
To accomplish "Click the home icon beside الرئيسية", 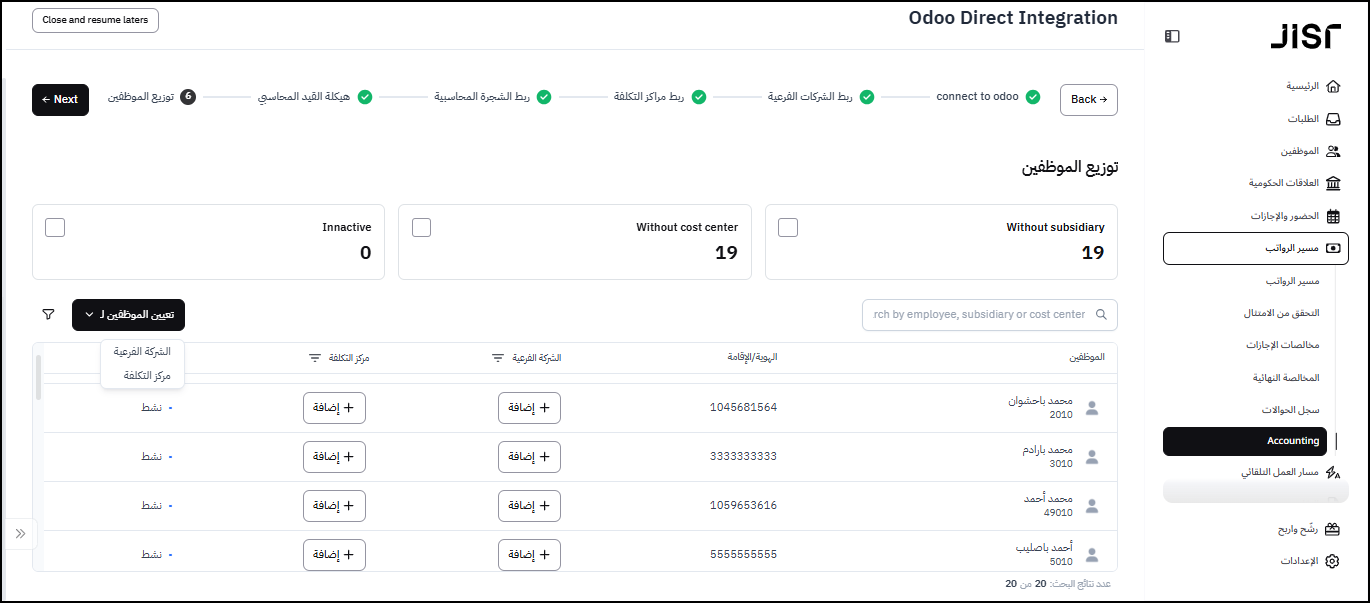I will [1332, 86].
